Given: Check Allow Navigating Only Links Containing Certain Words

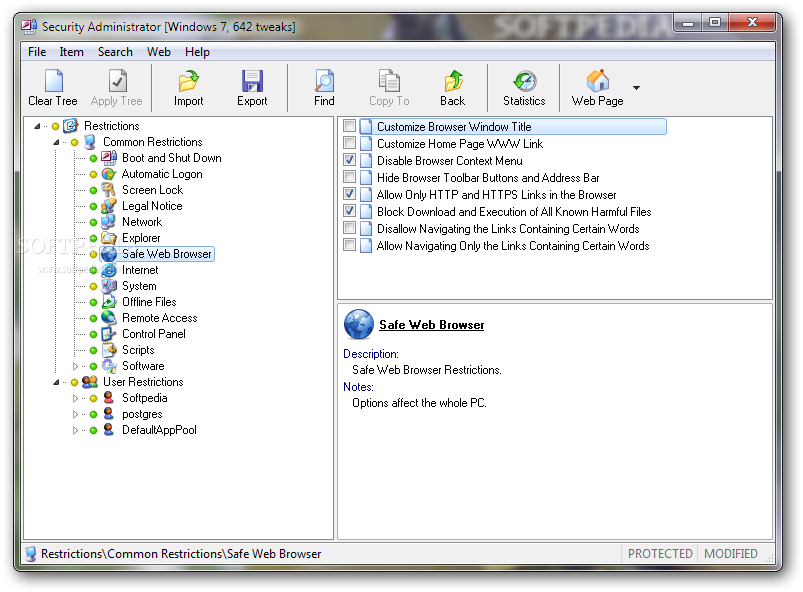Looking at the screenshot, I should pos(349,245).
